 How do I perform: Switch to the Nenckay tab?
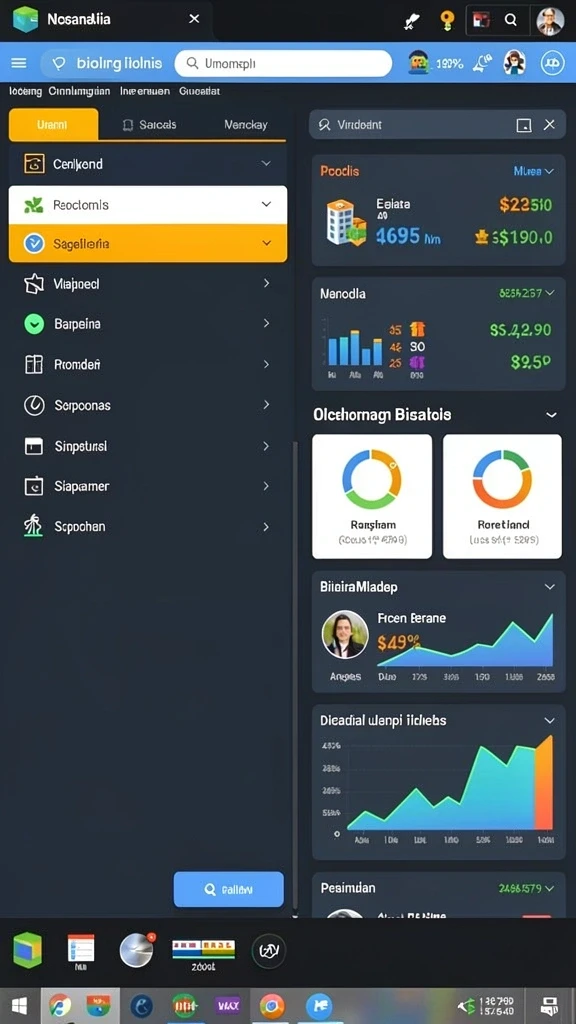tap(246, 124)
